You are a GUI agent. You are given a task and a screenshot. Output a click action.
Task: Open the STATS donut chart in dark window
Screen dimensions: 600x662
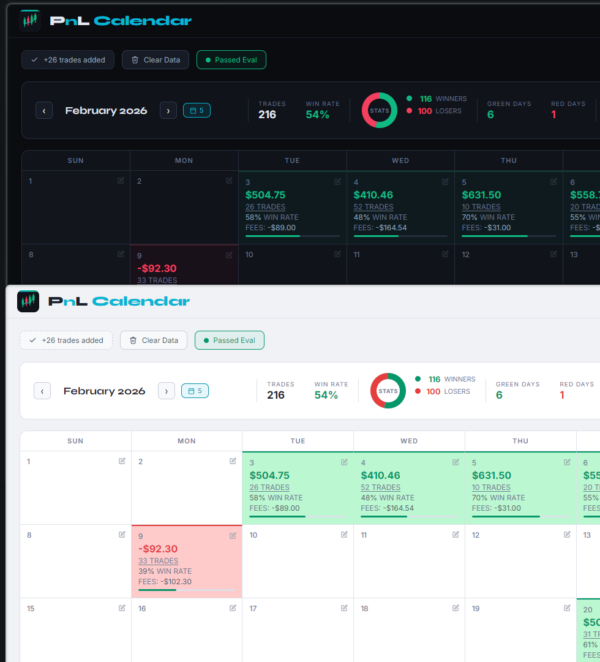[x=379, y=110]
